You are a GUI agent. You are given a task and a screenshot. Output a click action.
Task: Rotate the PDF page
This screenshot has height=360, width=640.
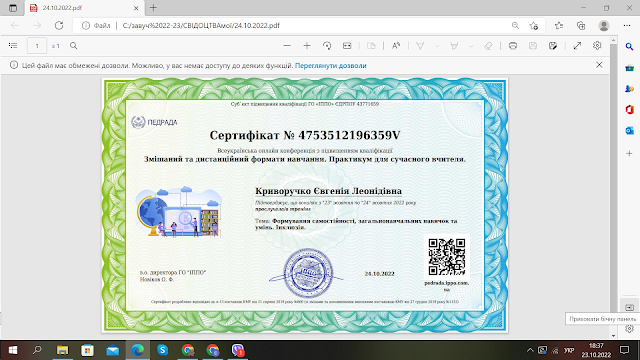[x=327, y=46]
